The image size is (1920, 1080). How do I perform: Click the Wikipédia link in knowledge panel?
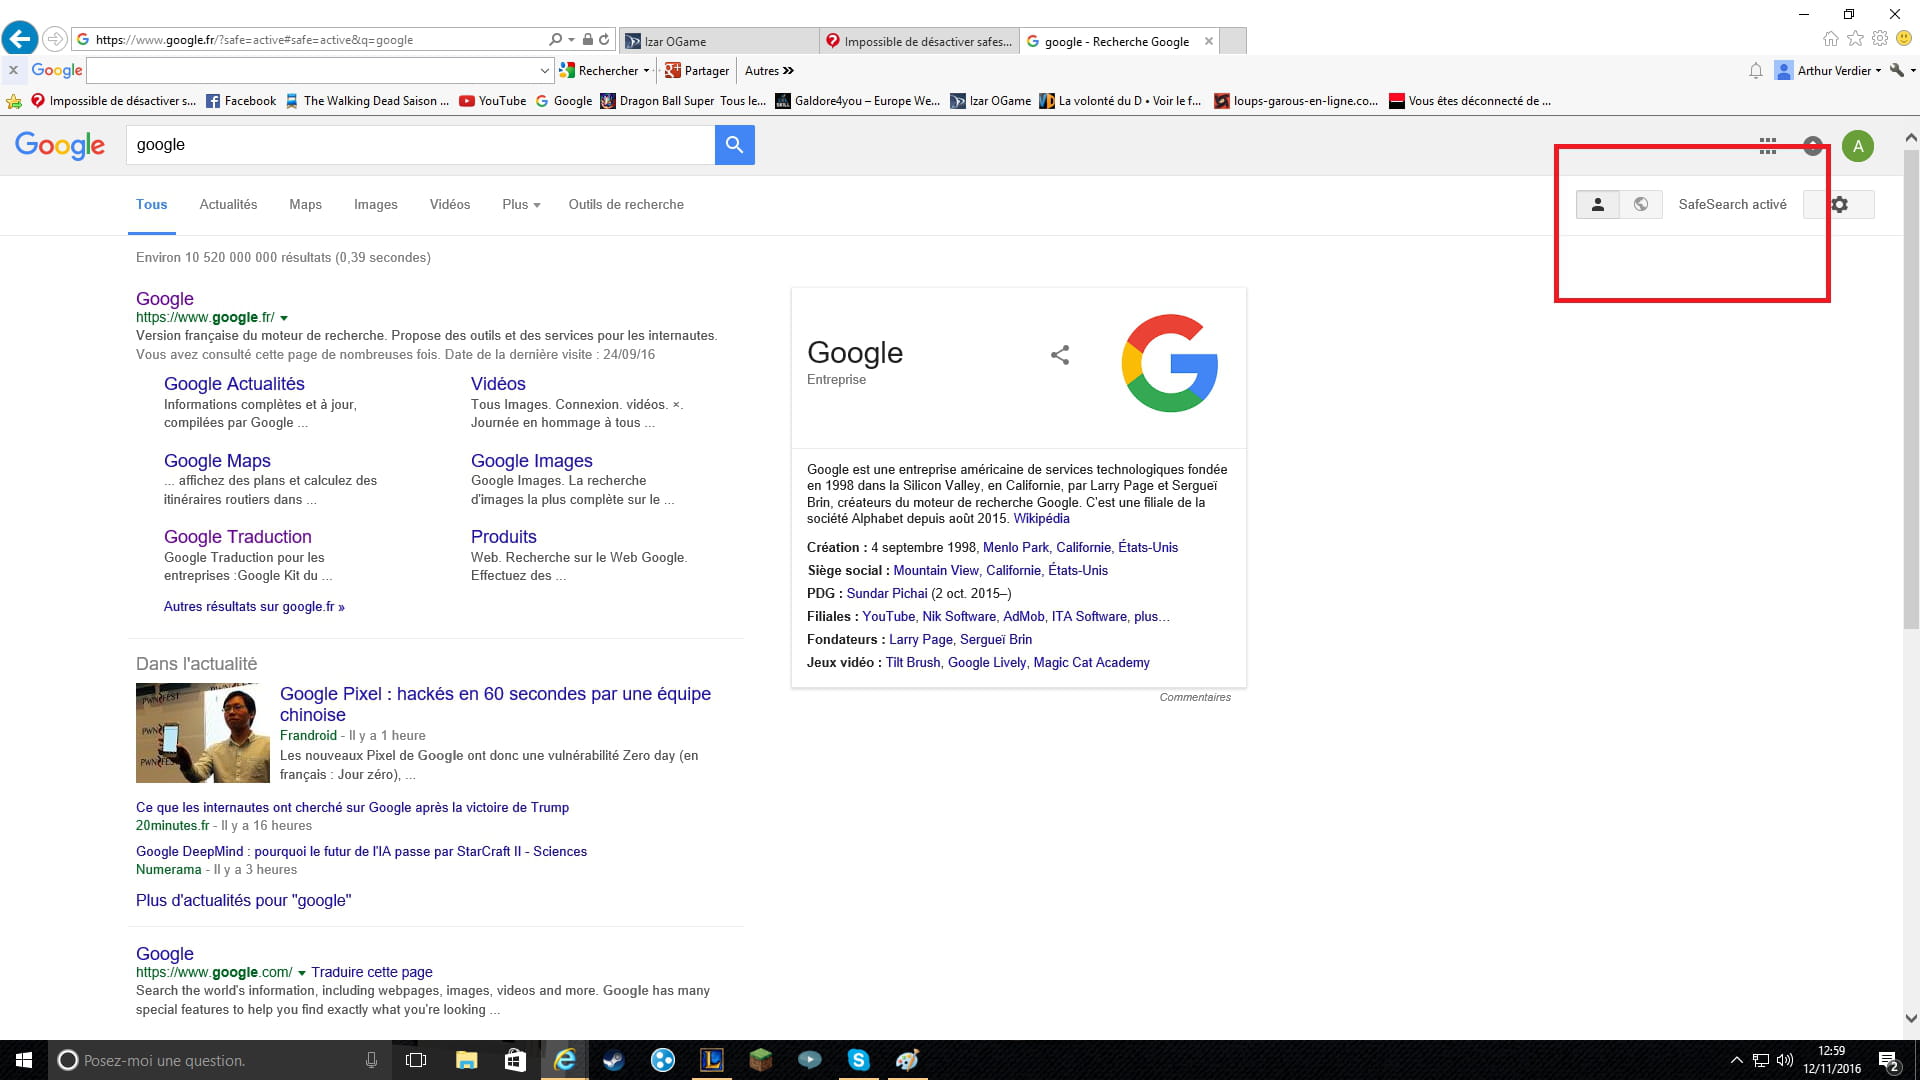pos(1041,518)
